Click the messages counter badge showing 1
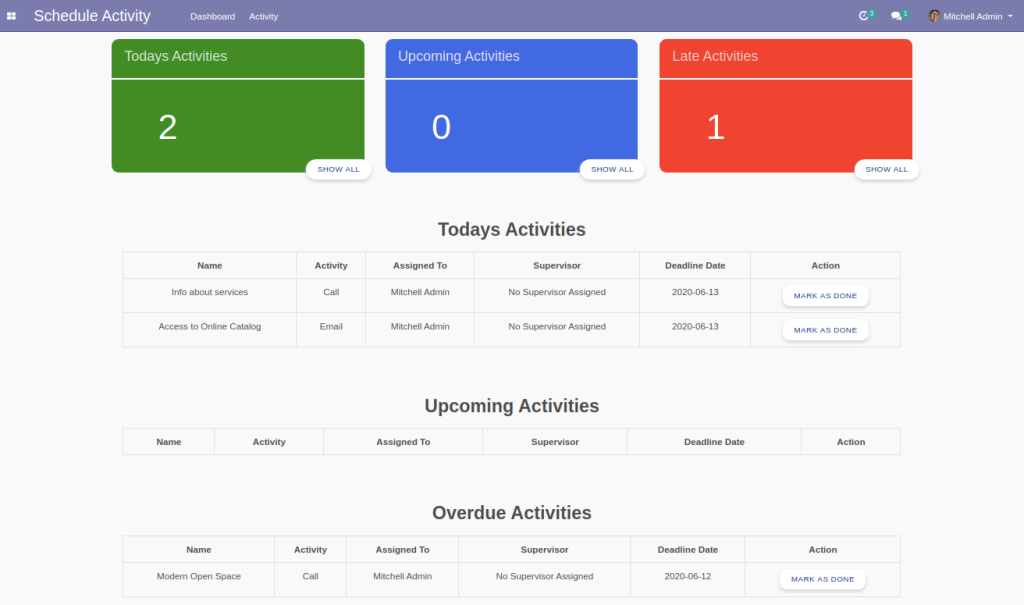This screenshot has height=605, width=1024. [906, 11]
